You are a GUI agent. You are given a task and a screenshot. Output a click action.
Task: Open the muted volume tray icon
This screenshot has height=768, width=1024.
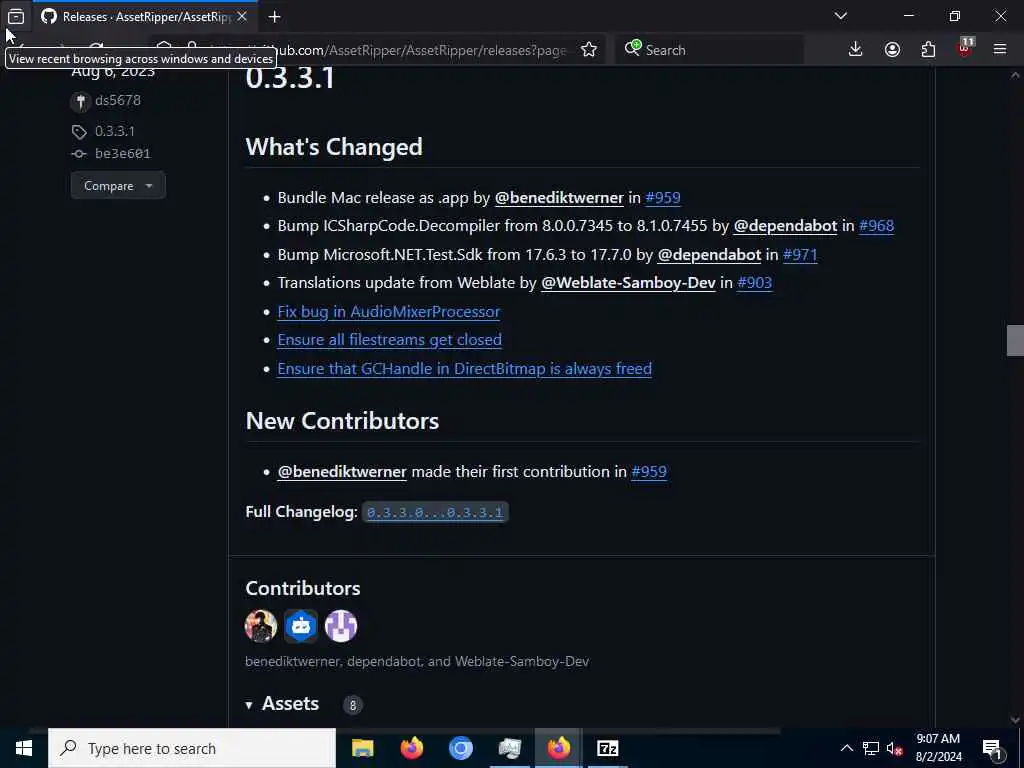[x=895, y=748]
